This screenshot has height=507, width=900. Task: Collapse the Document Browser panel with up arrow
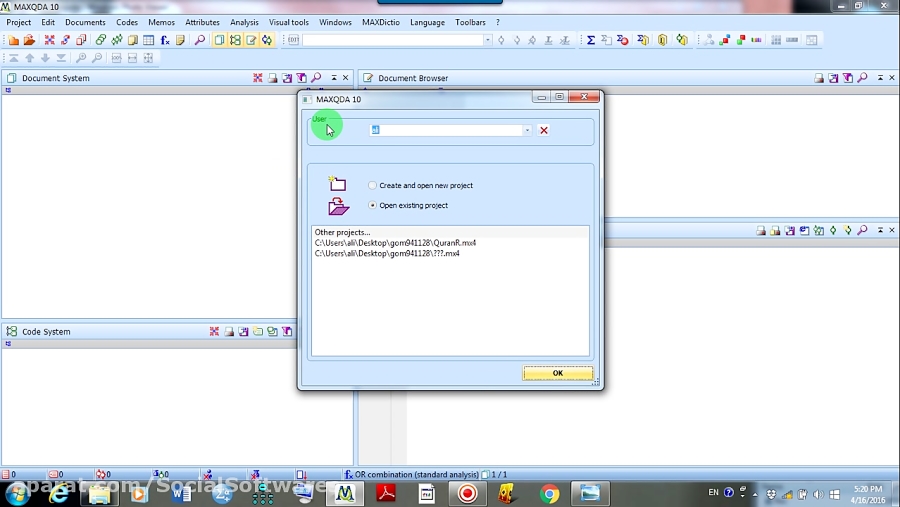[x=880, y=78]
